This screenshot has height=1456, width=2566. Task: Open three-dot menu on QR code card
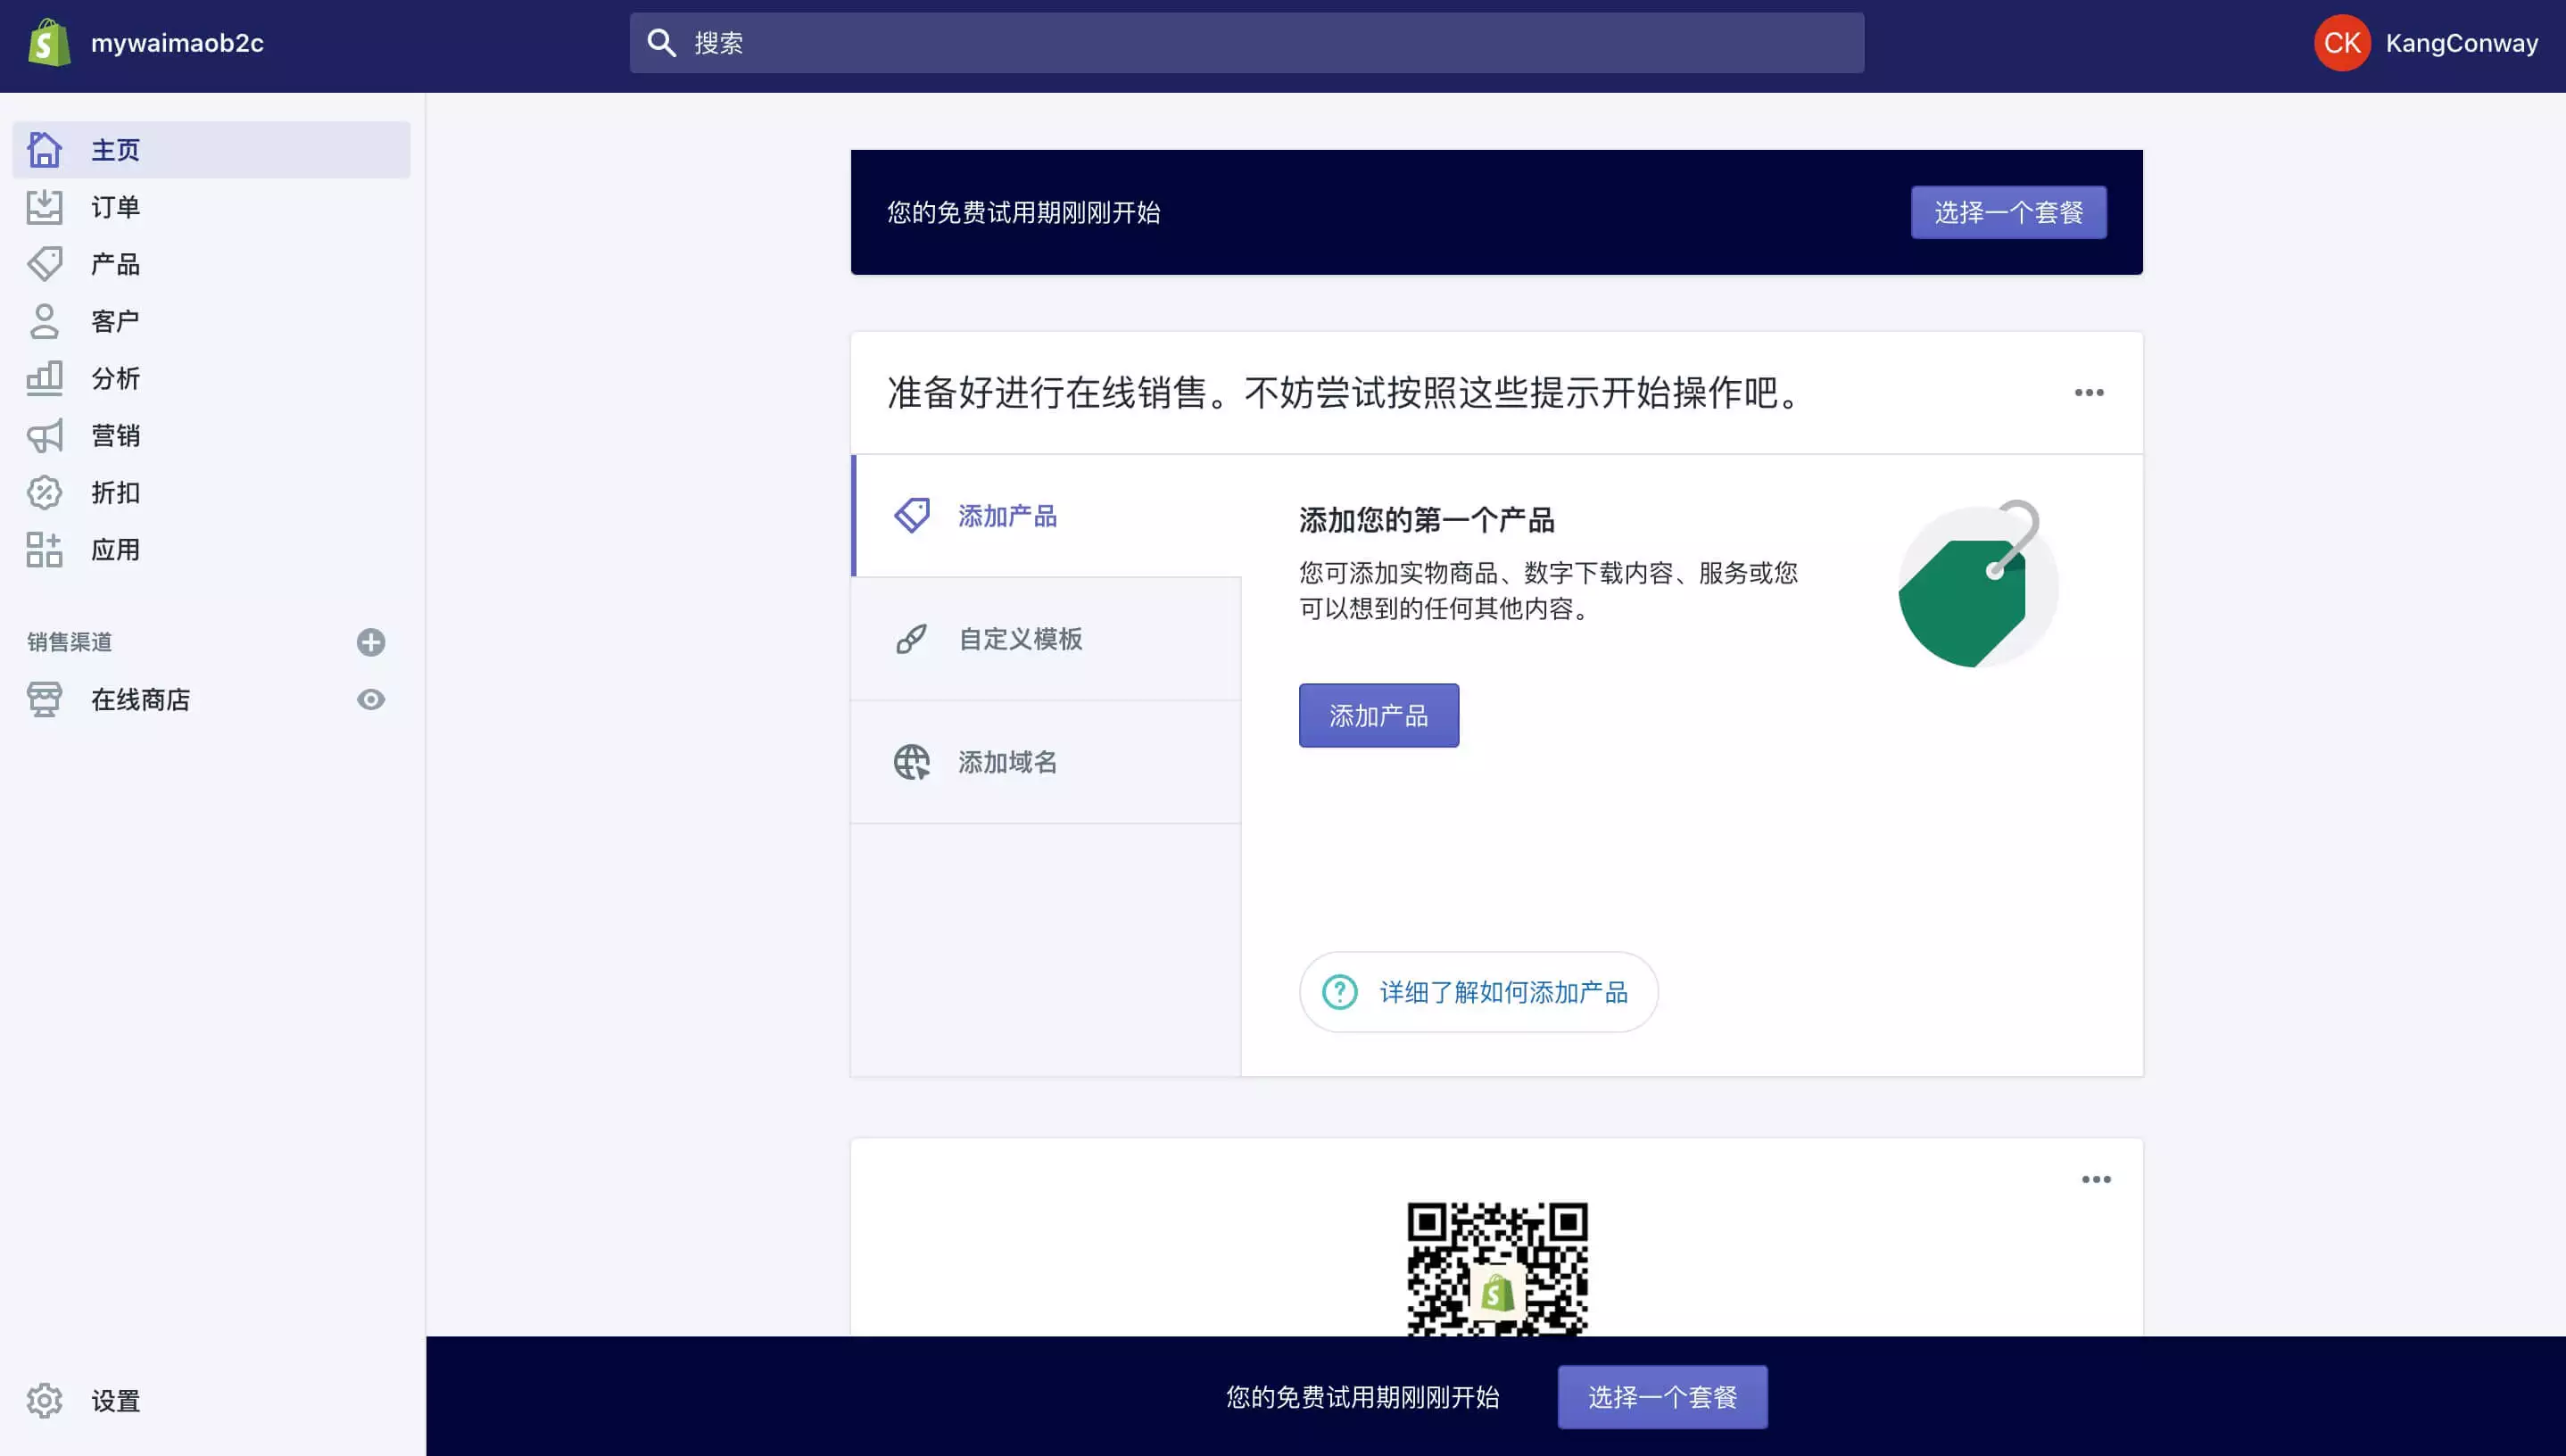tap(2096, 1180)
